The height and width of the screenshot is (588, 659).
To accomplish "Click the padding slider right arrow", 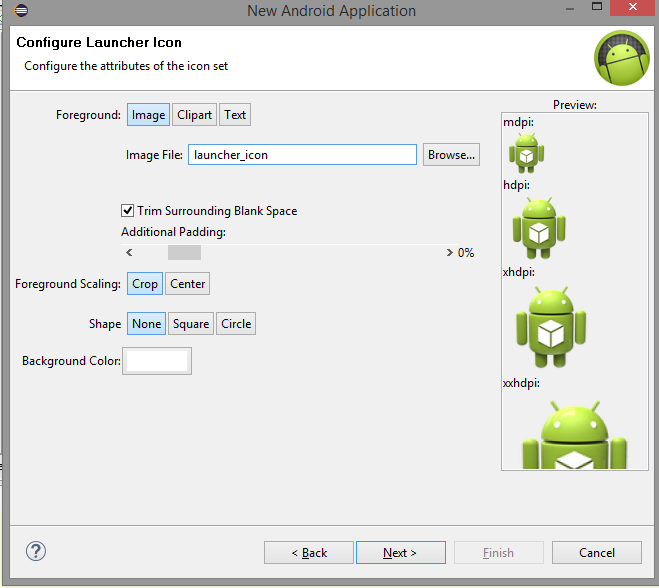I will 449,252.
